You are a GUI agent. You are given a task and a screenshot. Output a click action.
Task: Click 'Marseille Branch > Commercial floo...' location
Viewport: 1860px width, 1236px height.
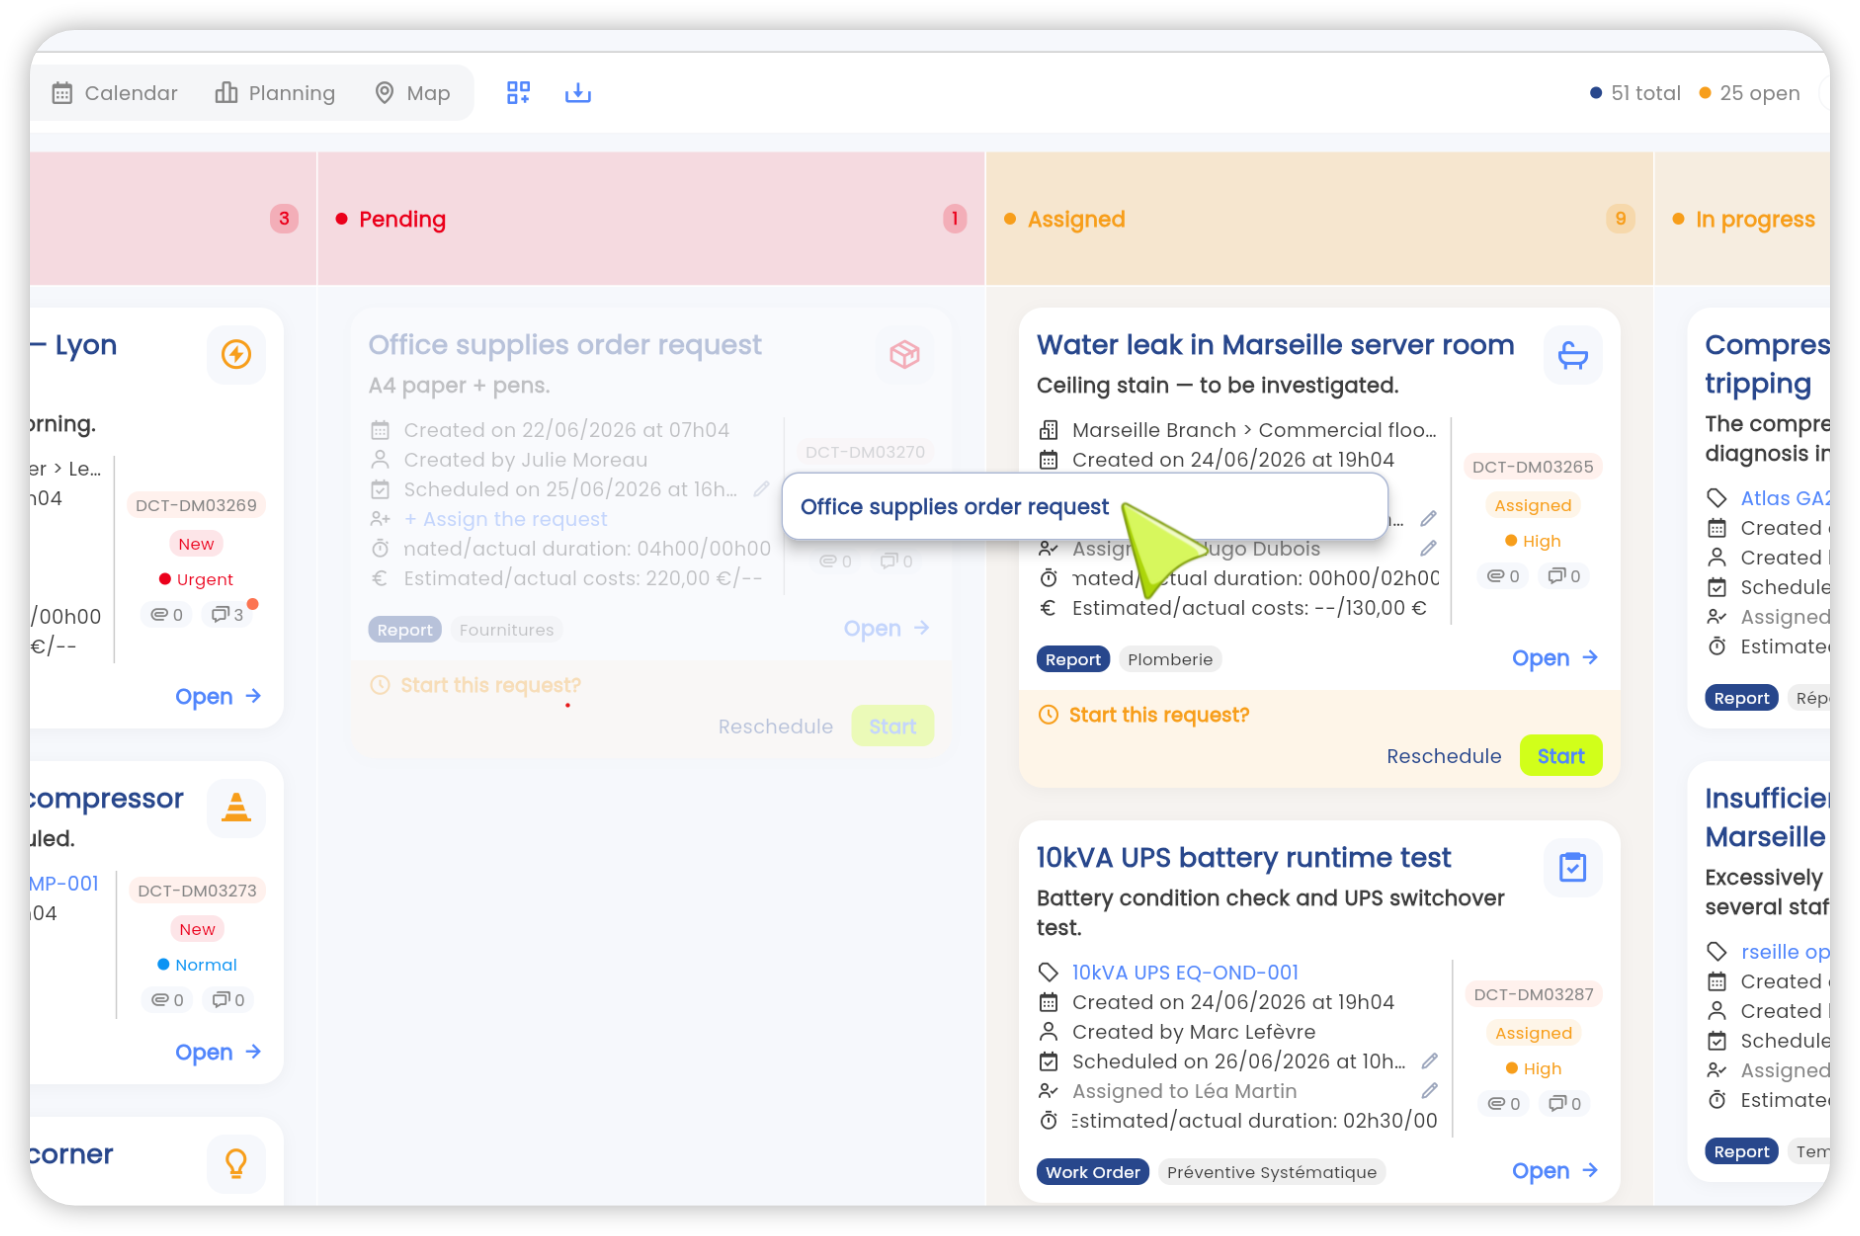[x=1254, y=430]
